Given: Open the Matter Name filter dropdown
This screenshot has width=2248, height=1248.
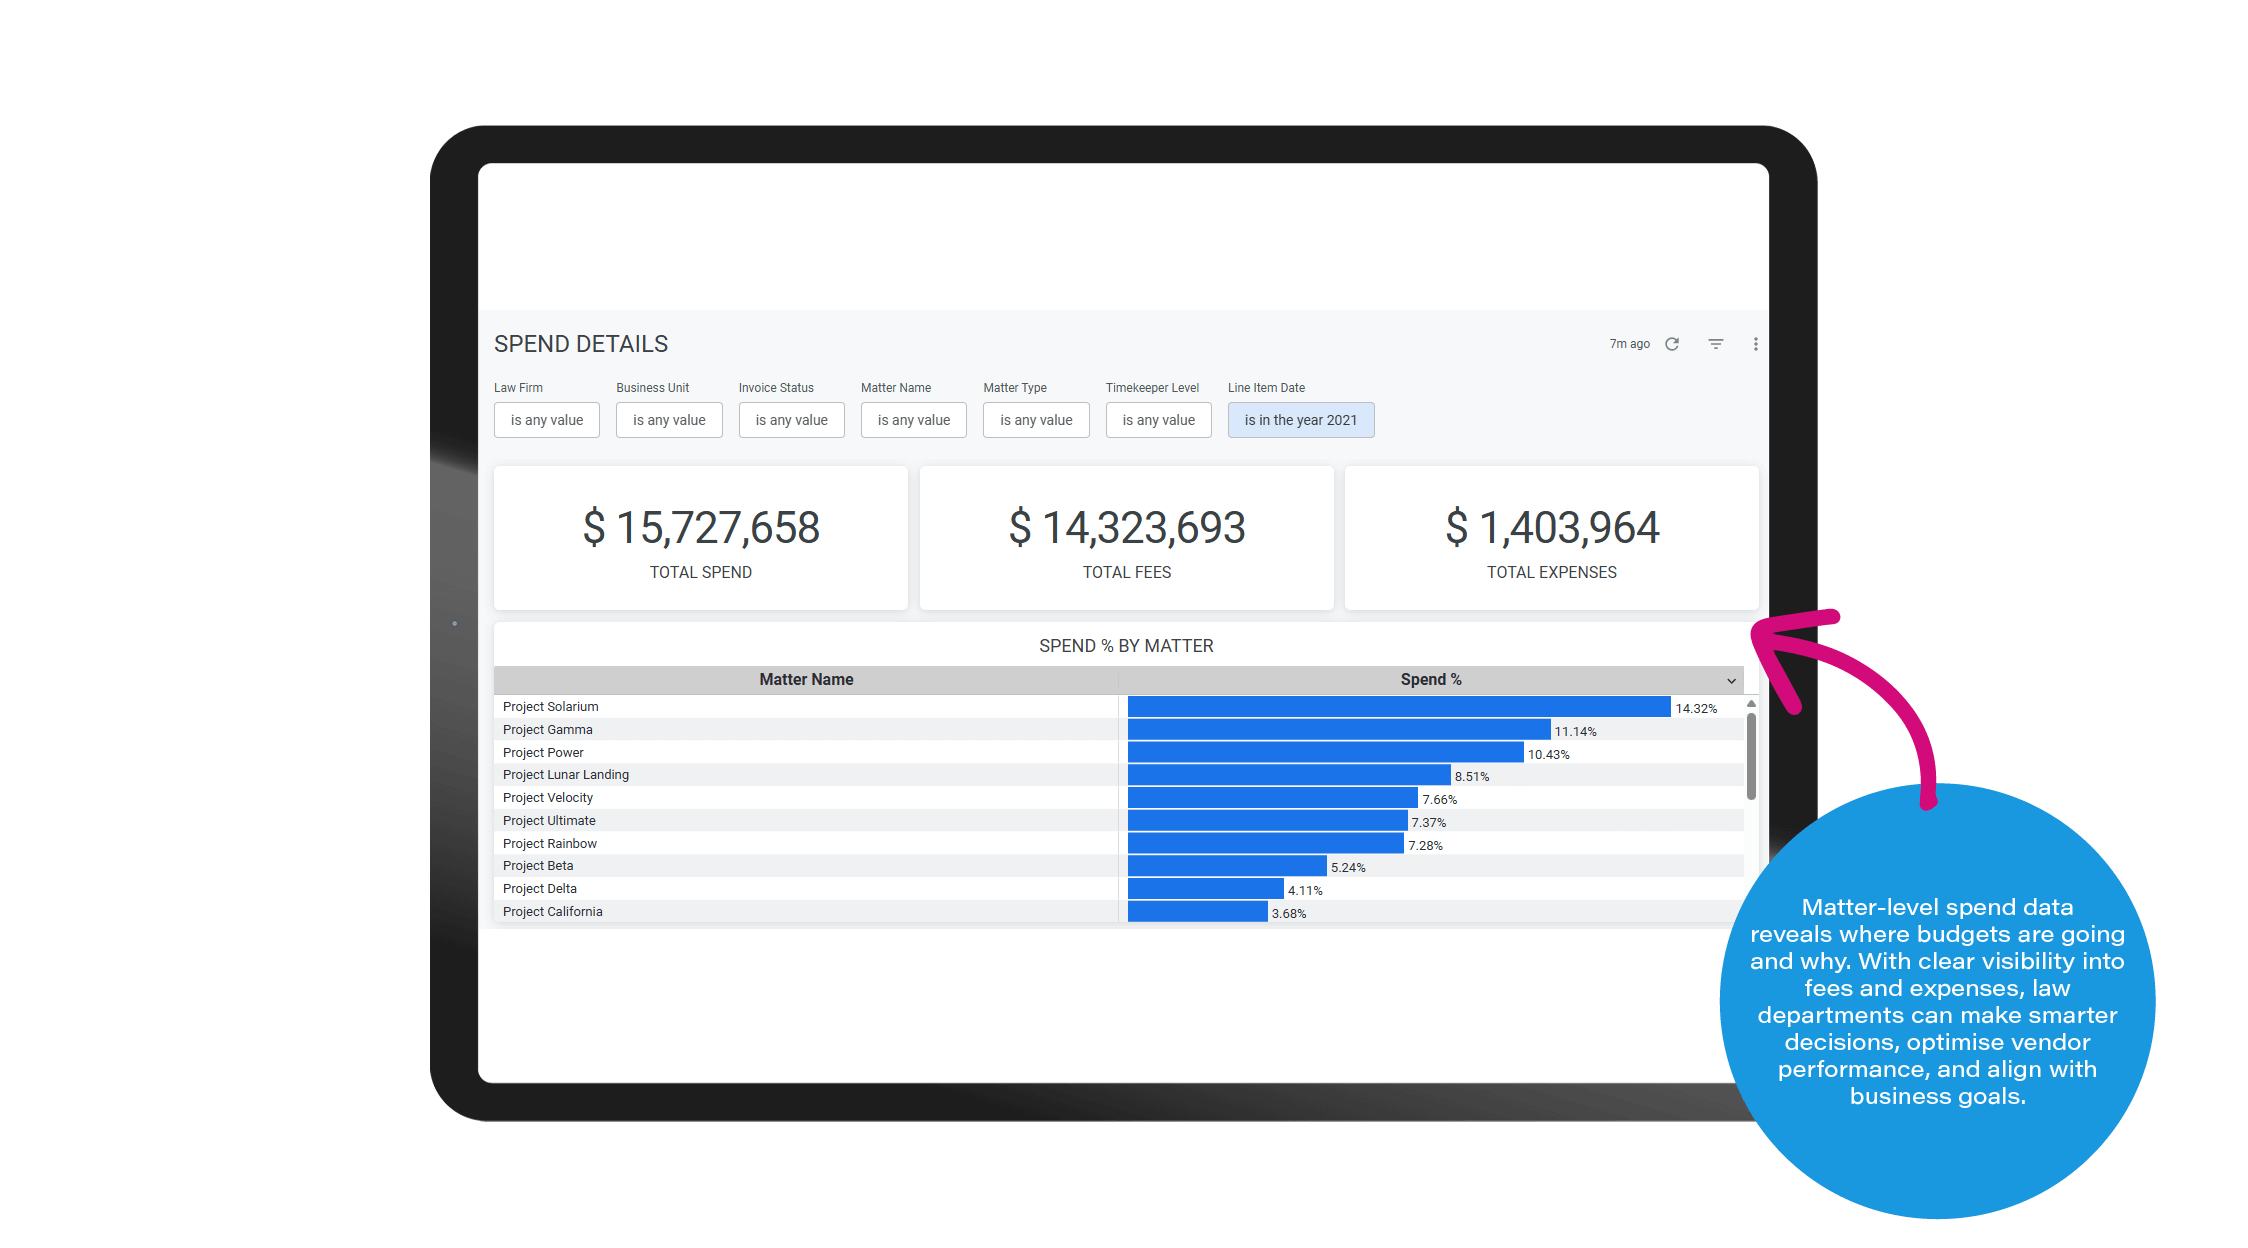Looking at the screenshot, I should (913, 420).
